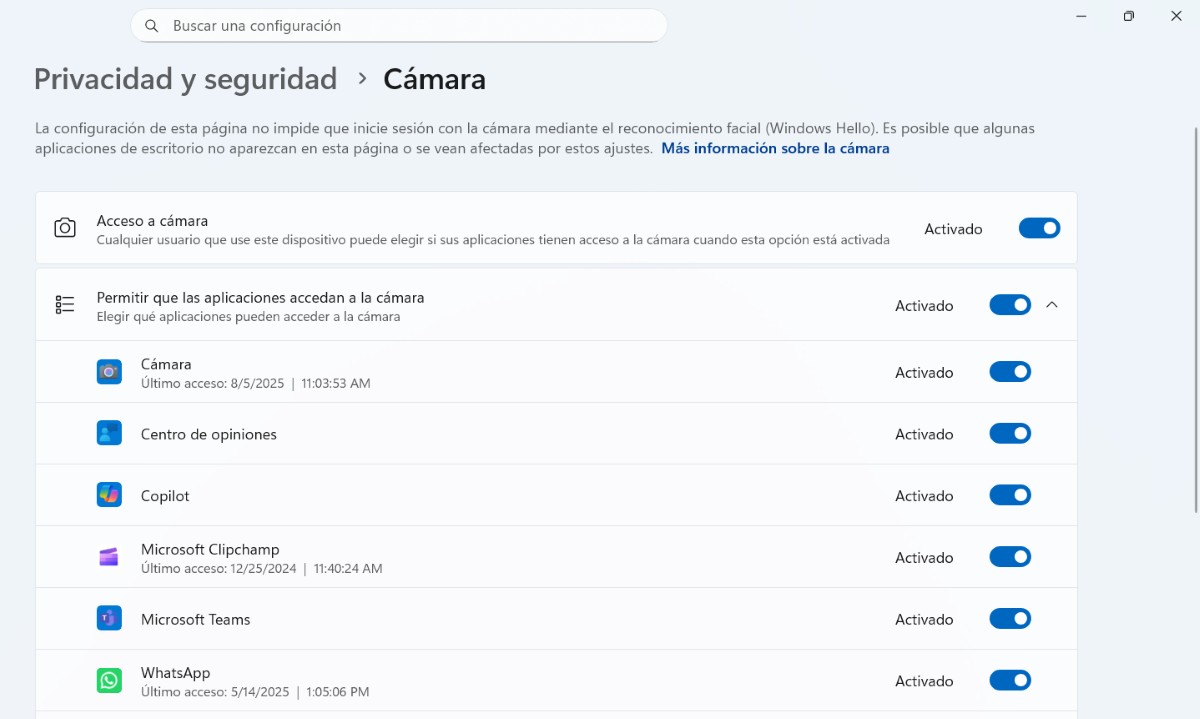Disable the Acceso a cámara toggle
Viewport: 1200px width, 719px height.
(x=1039, y=228)
